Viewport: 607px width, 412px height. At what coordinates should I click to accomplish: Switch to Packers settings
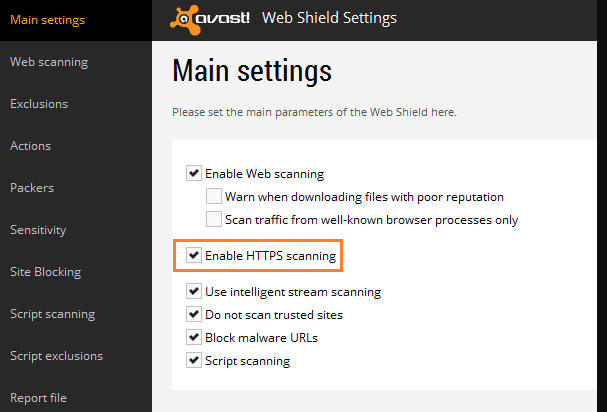(32, 188)
